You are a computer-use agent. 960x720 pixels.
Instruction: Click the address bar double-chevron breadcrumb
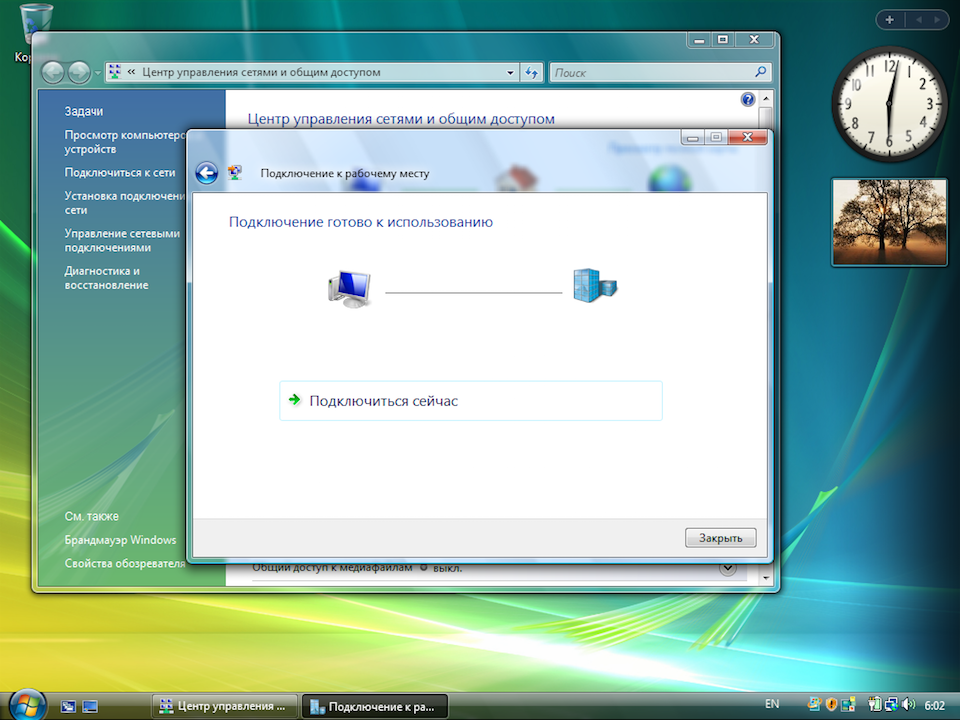pyautogui.click(x=131, y=72)
